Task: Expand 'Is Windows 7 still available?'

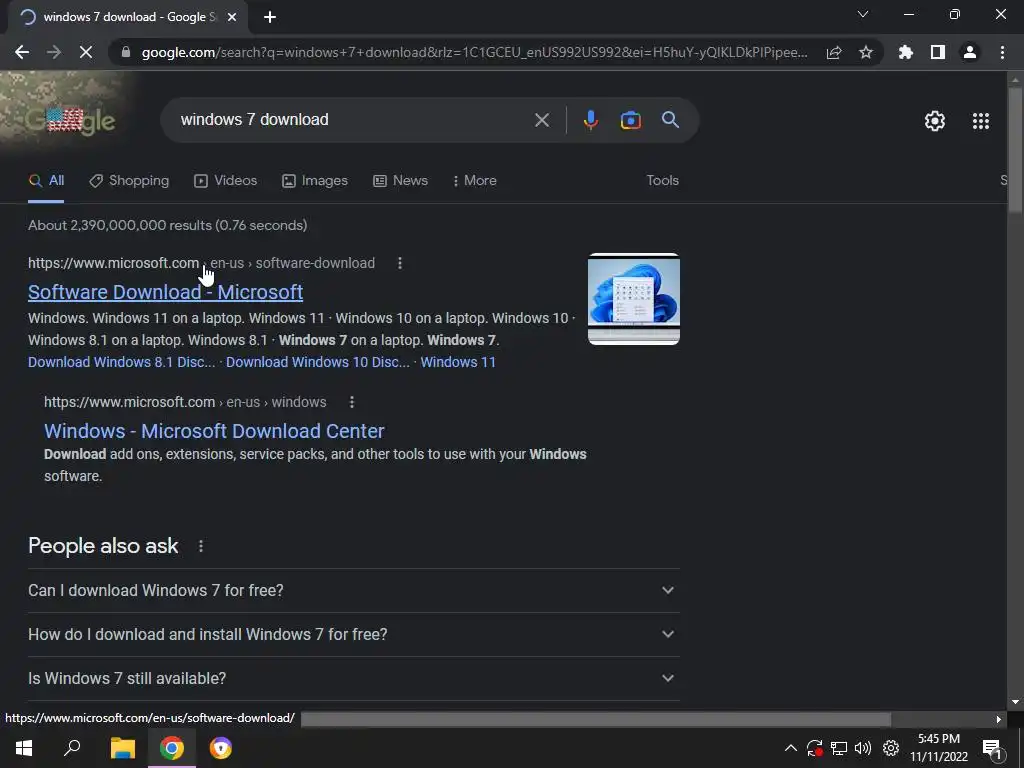Action: [x=354, y=678]
